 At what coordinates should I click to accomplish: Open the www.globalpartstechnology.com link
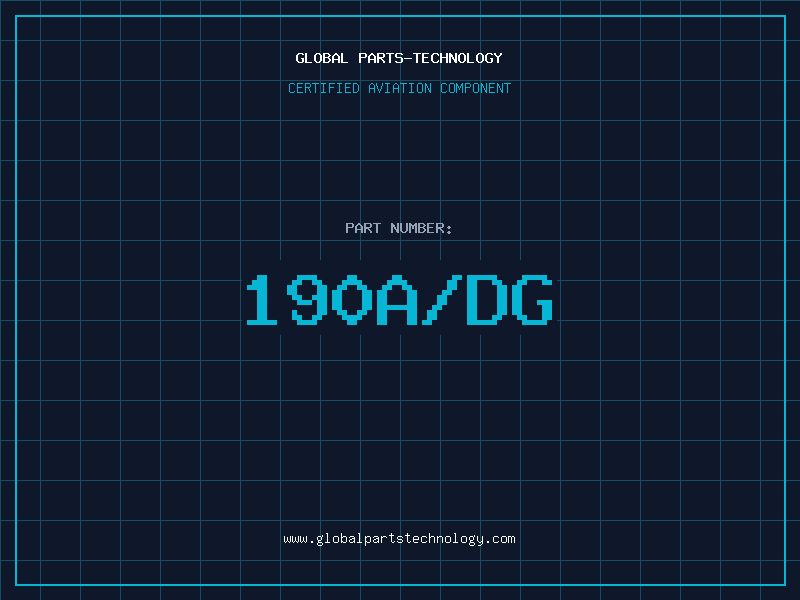pos(399,539)
